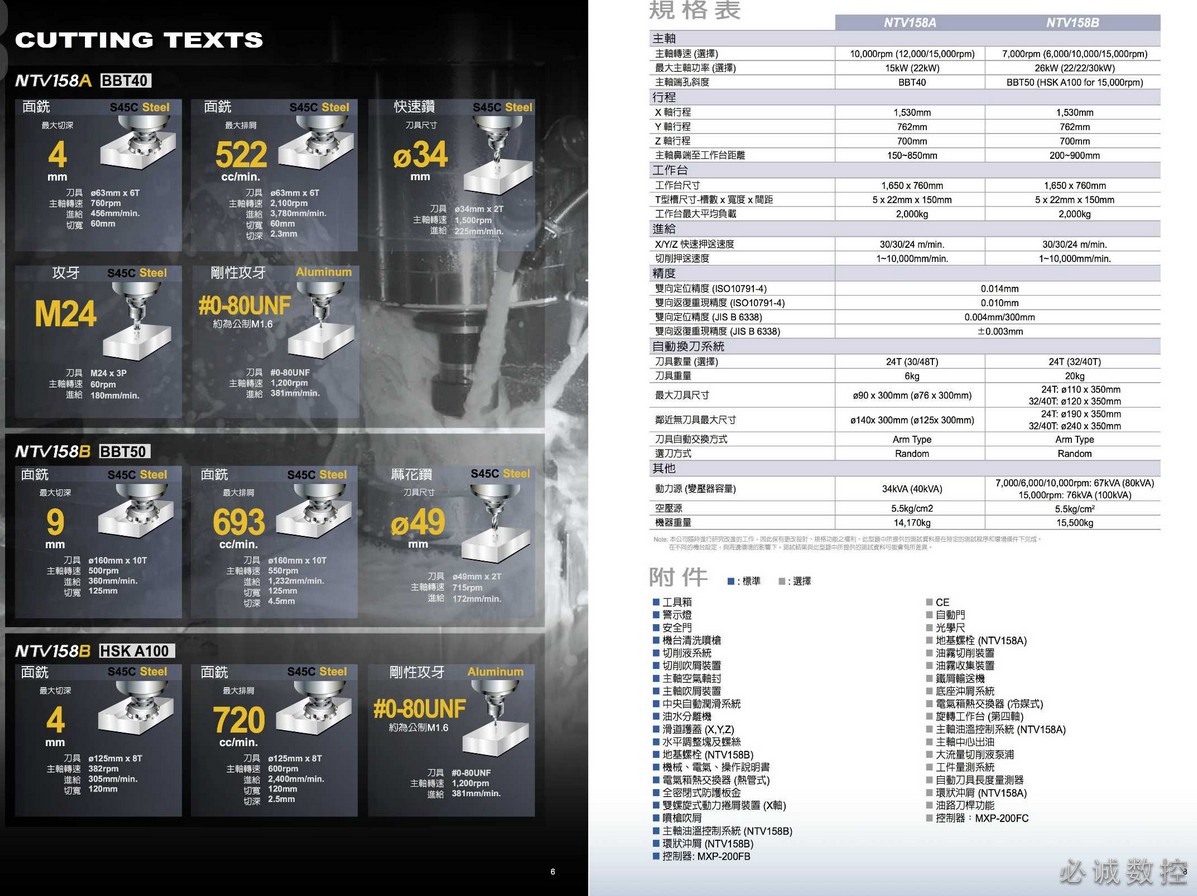1197x896 pixels.
Task: Select the "15,500kg" machine weight
Action: coord(1075,523)
